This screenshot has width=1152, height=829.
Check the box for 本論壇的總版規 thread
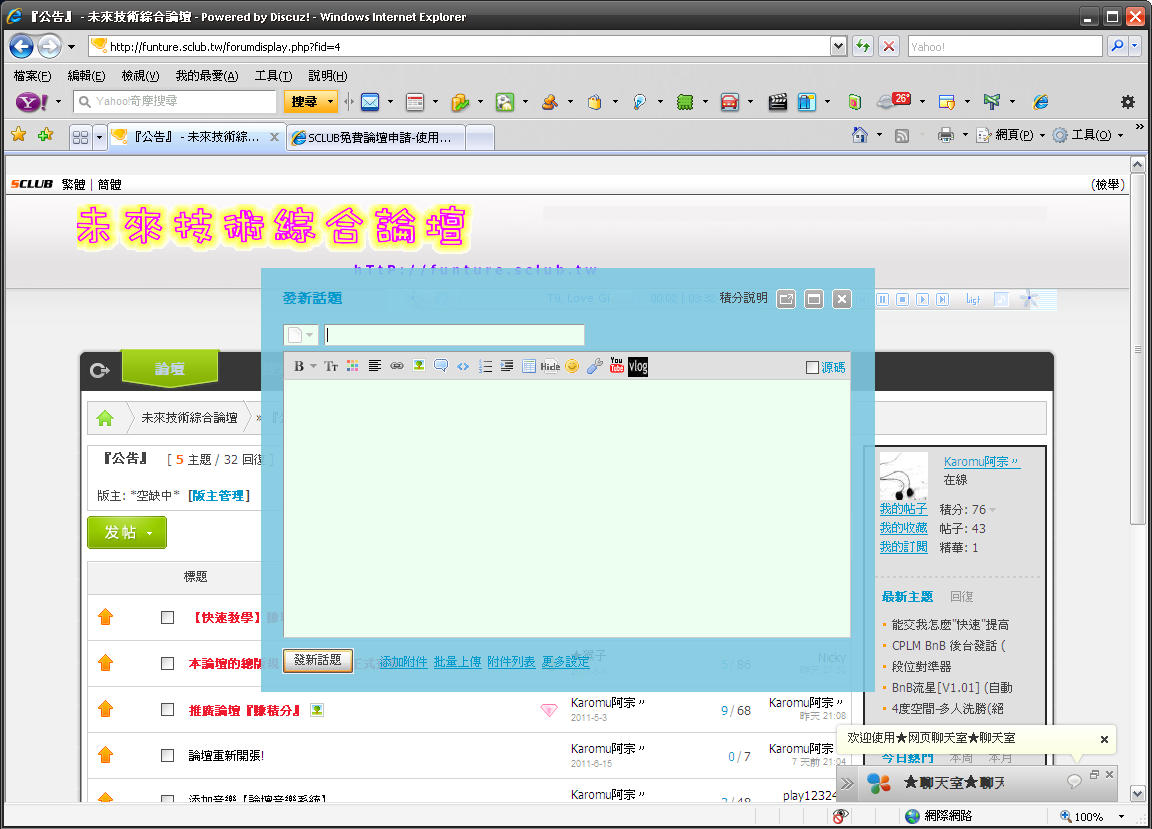coord(168,664)
